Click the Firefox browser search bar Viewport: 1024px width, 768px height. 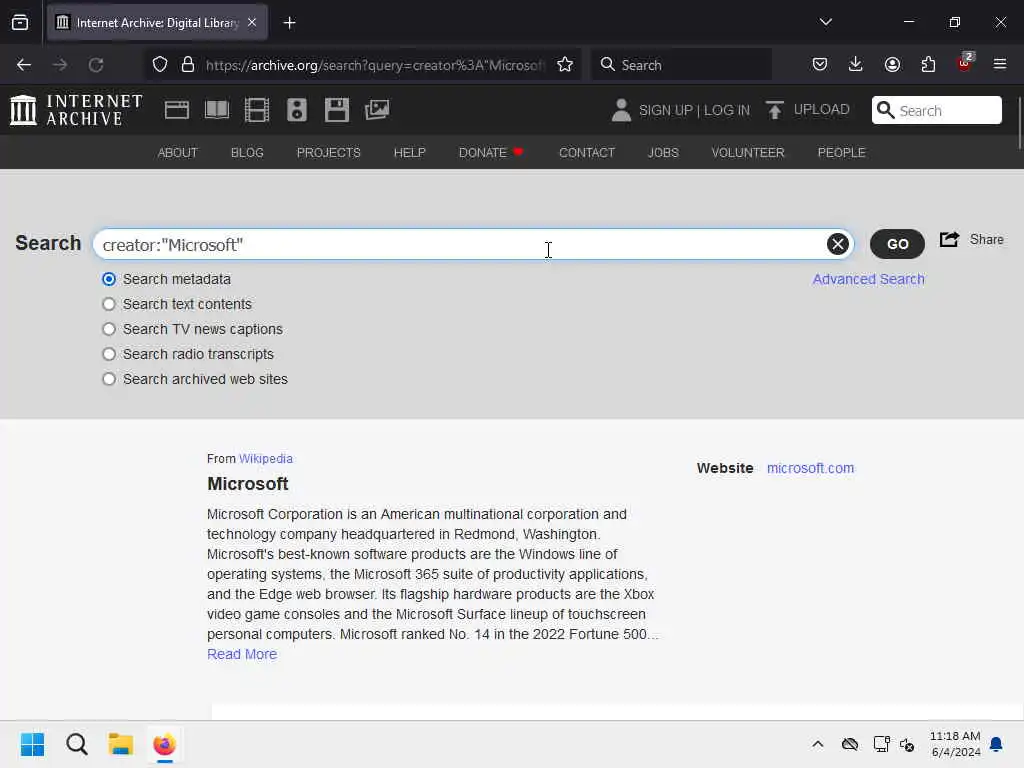681,65
